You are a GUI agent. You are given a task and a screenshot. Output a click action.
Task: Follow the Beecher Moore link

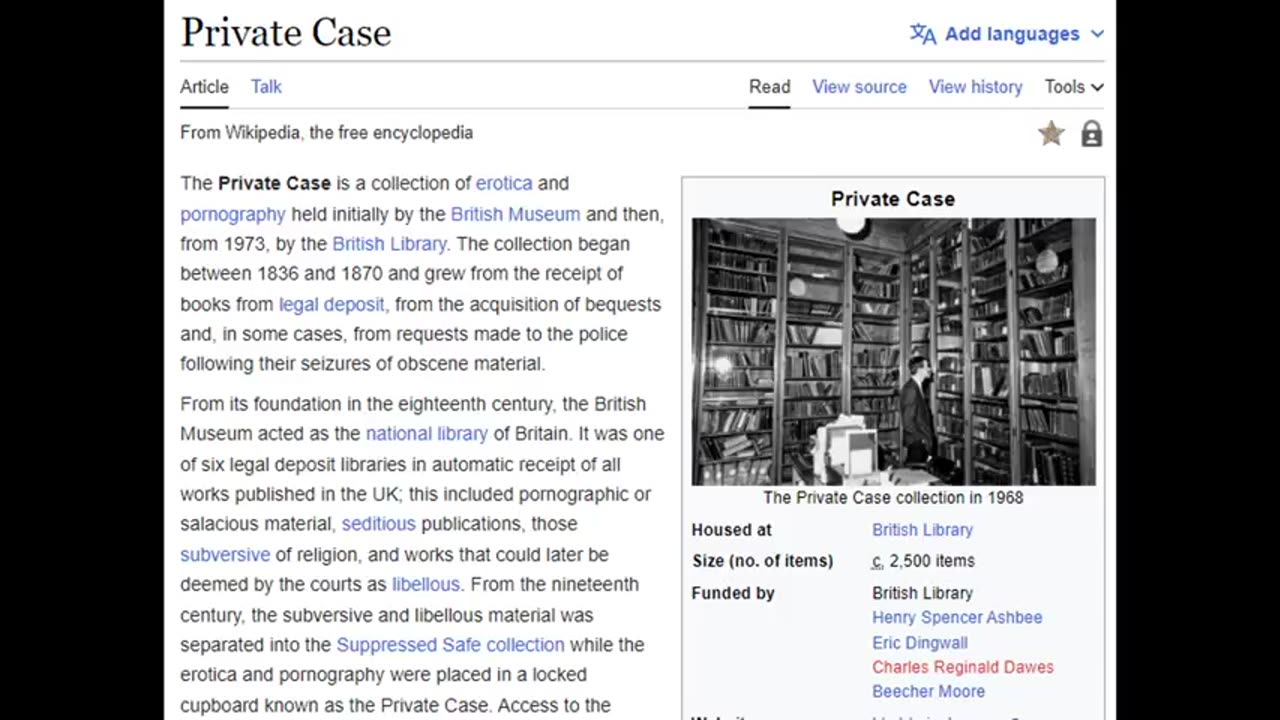pyautogui.click(x=928, y=691)
